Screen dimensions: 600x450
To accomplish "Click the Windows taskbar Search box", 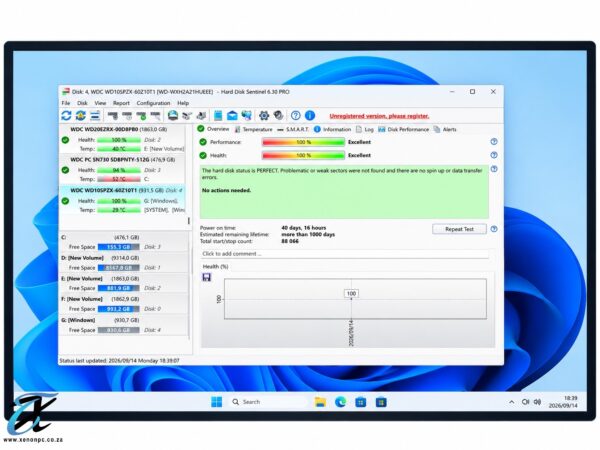I will pyautogui.click(x=269, y=402).
